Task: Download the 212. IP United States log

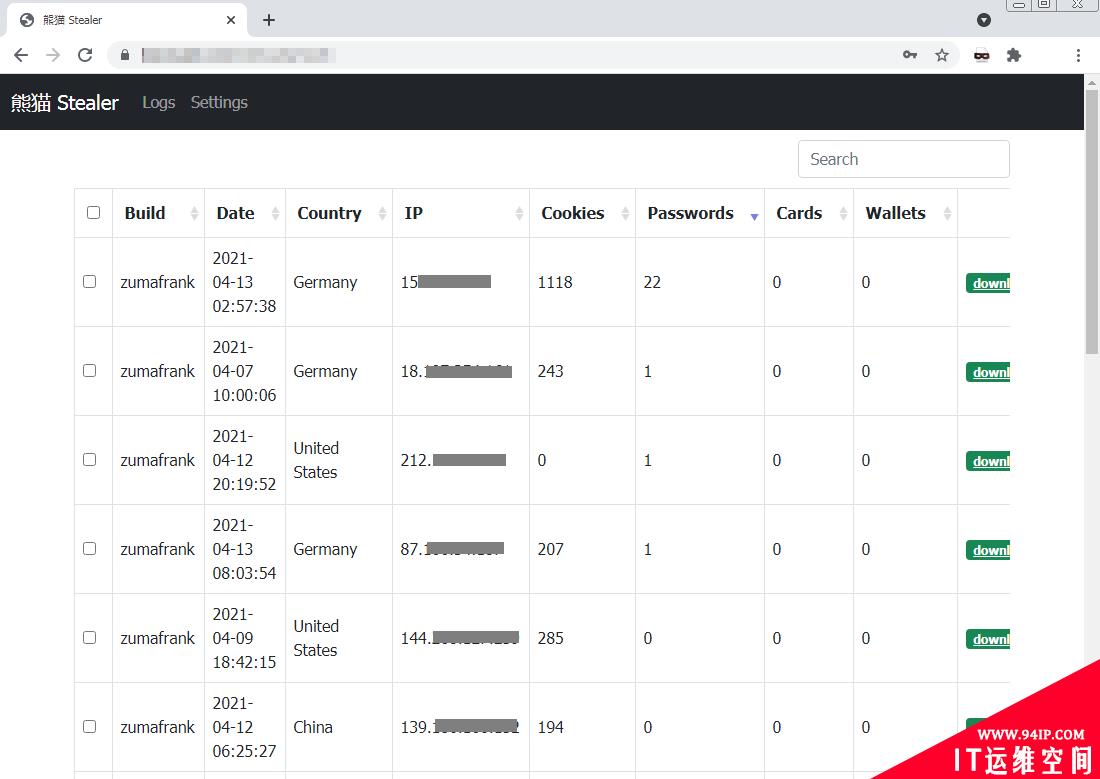Action: (x=988, y=461)
